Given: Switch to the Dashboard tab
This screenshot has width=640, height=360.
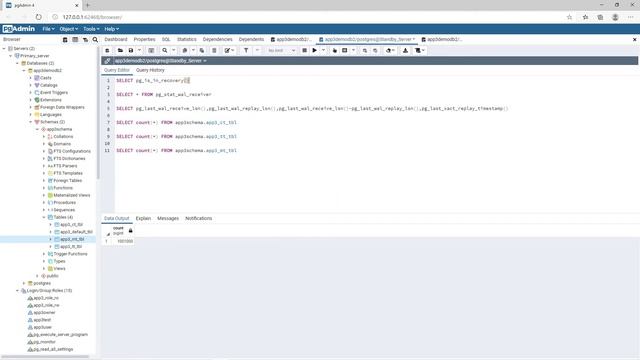Looking at the screenshot, I should [x=116, y=39].
